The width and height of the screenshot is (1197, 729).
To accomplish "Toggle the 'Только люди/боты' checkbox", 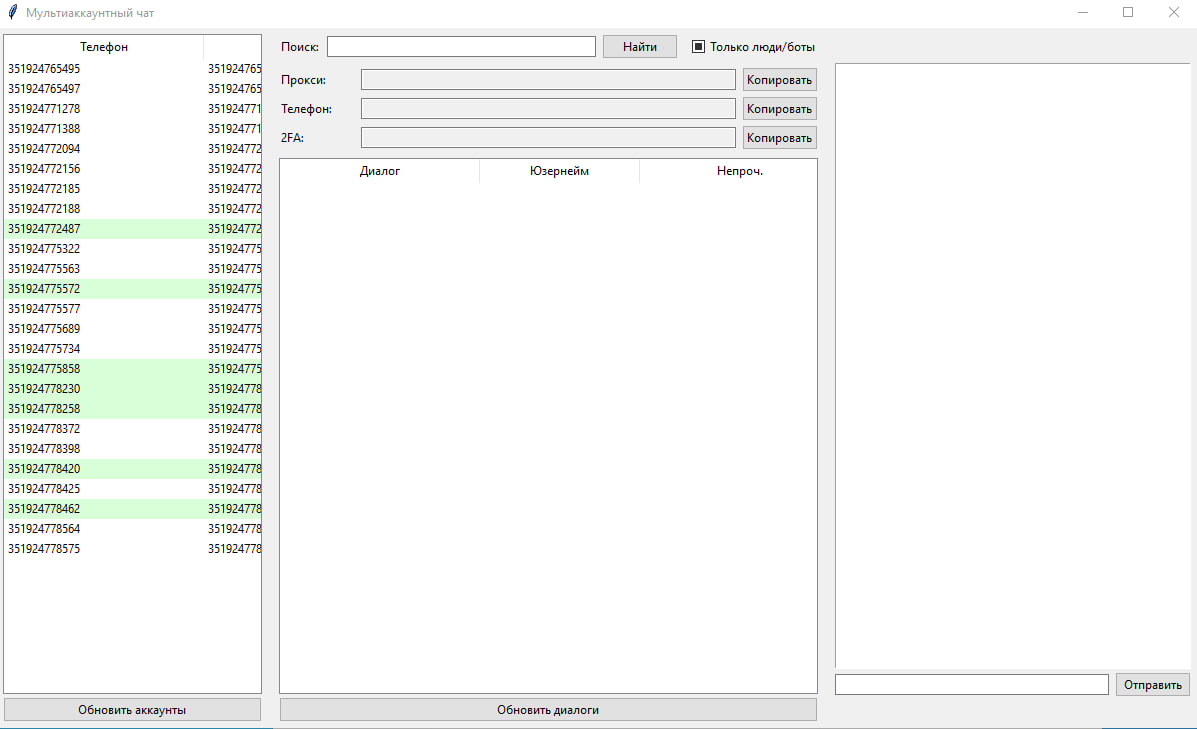I will click(699, 46).
